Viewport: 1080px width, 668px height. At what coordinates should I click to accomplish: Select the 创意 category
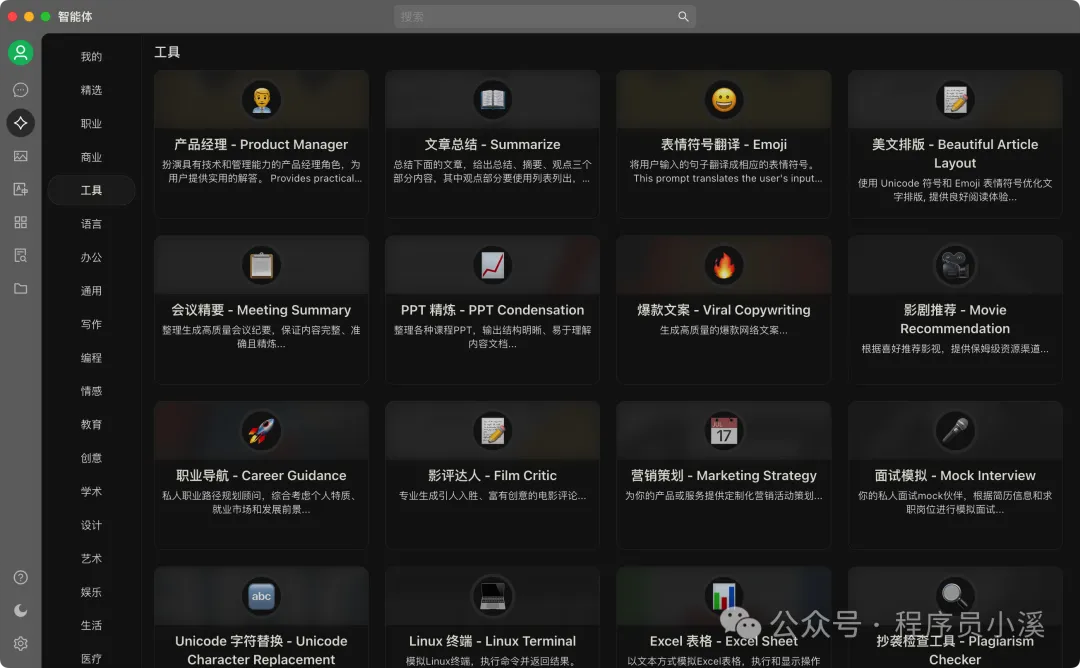pos(91,458)
